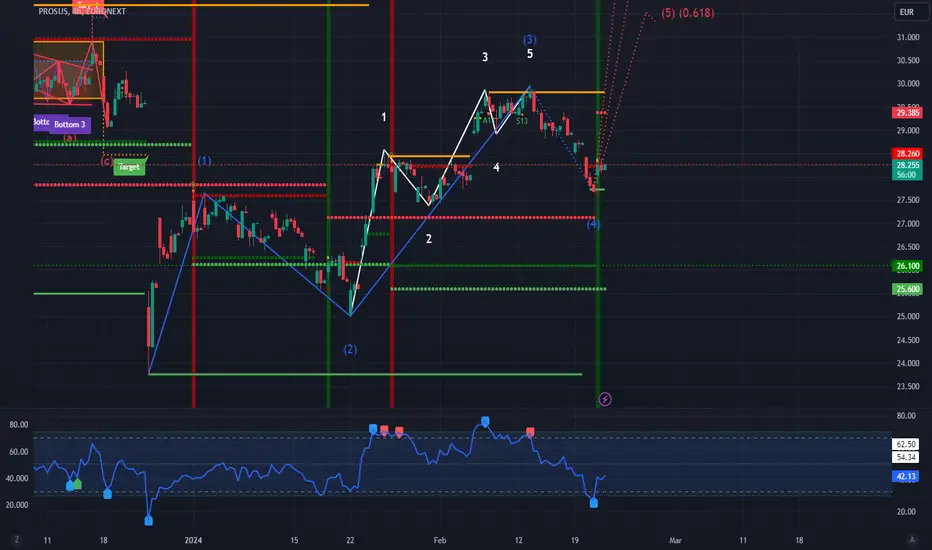Viewport: 932px width, 550px height.
Task: Click the blue RSI marker at the highest RSI peak
Action: [x=485, y=422]
